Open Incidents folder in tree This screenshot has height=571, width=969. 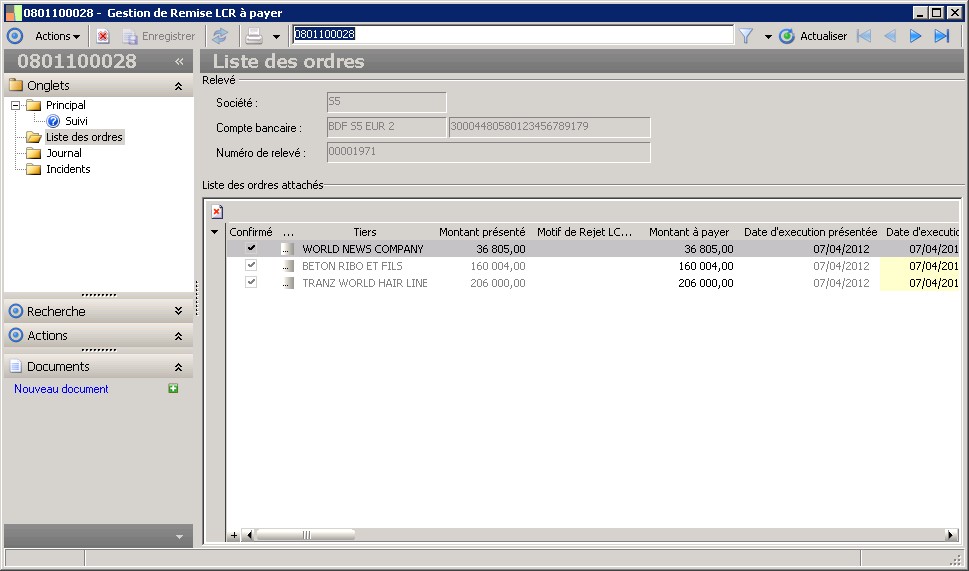68,169
